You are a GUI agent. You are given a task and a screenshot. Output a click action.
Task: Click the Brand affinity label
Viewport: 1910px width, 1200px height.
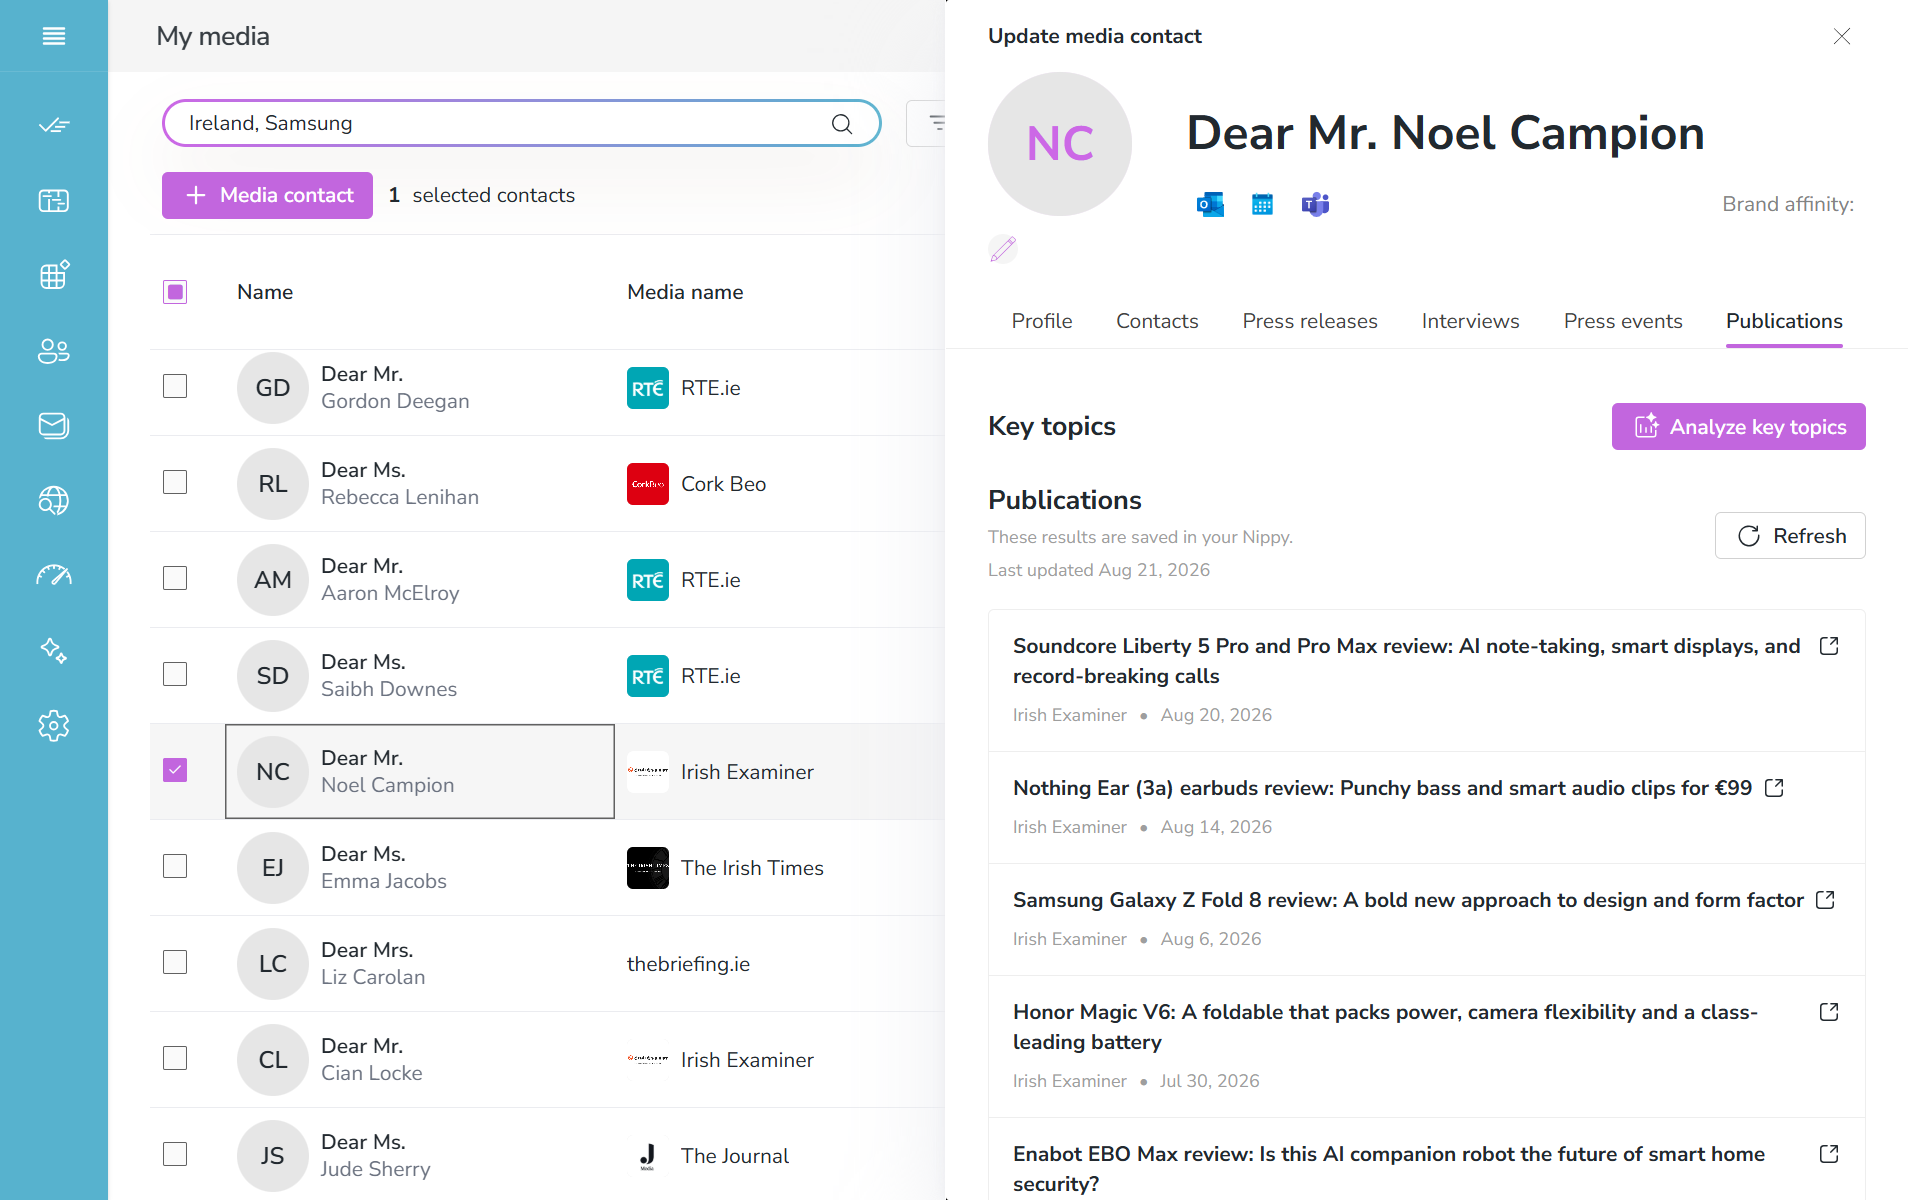pyautogui.click(x=1788, y=204)
